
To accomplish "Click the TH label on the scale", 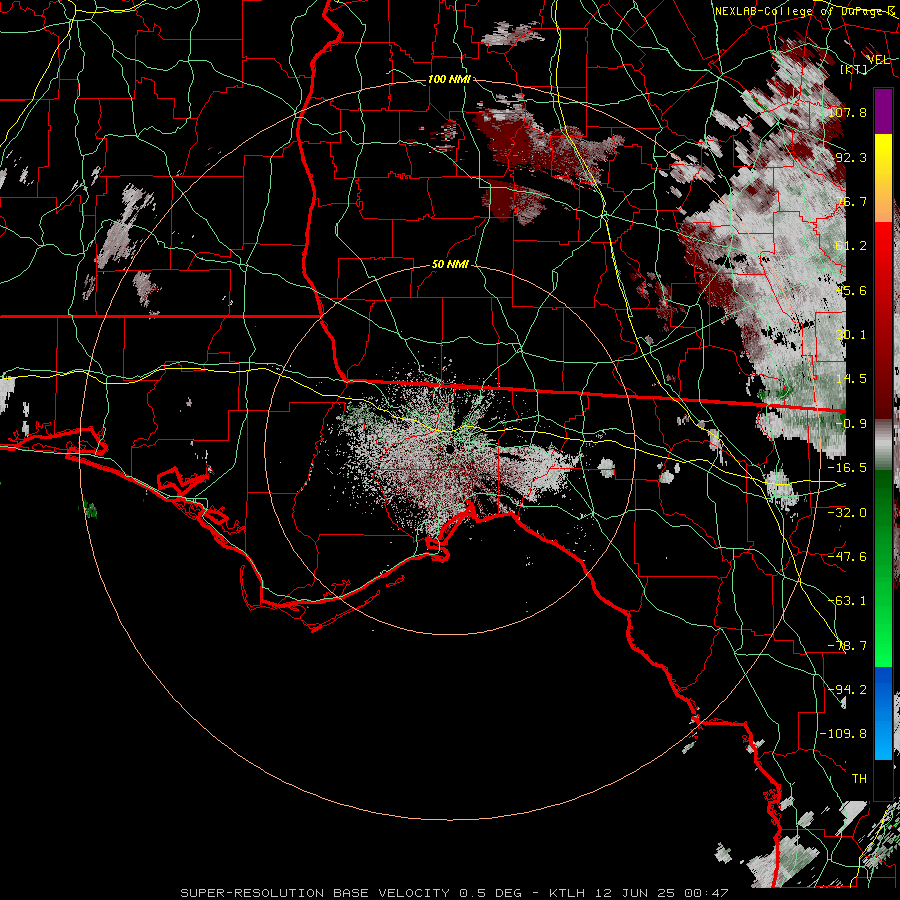I will pyautogui.click(x=859, y=779).
